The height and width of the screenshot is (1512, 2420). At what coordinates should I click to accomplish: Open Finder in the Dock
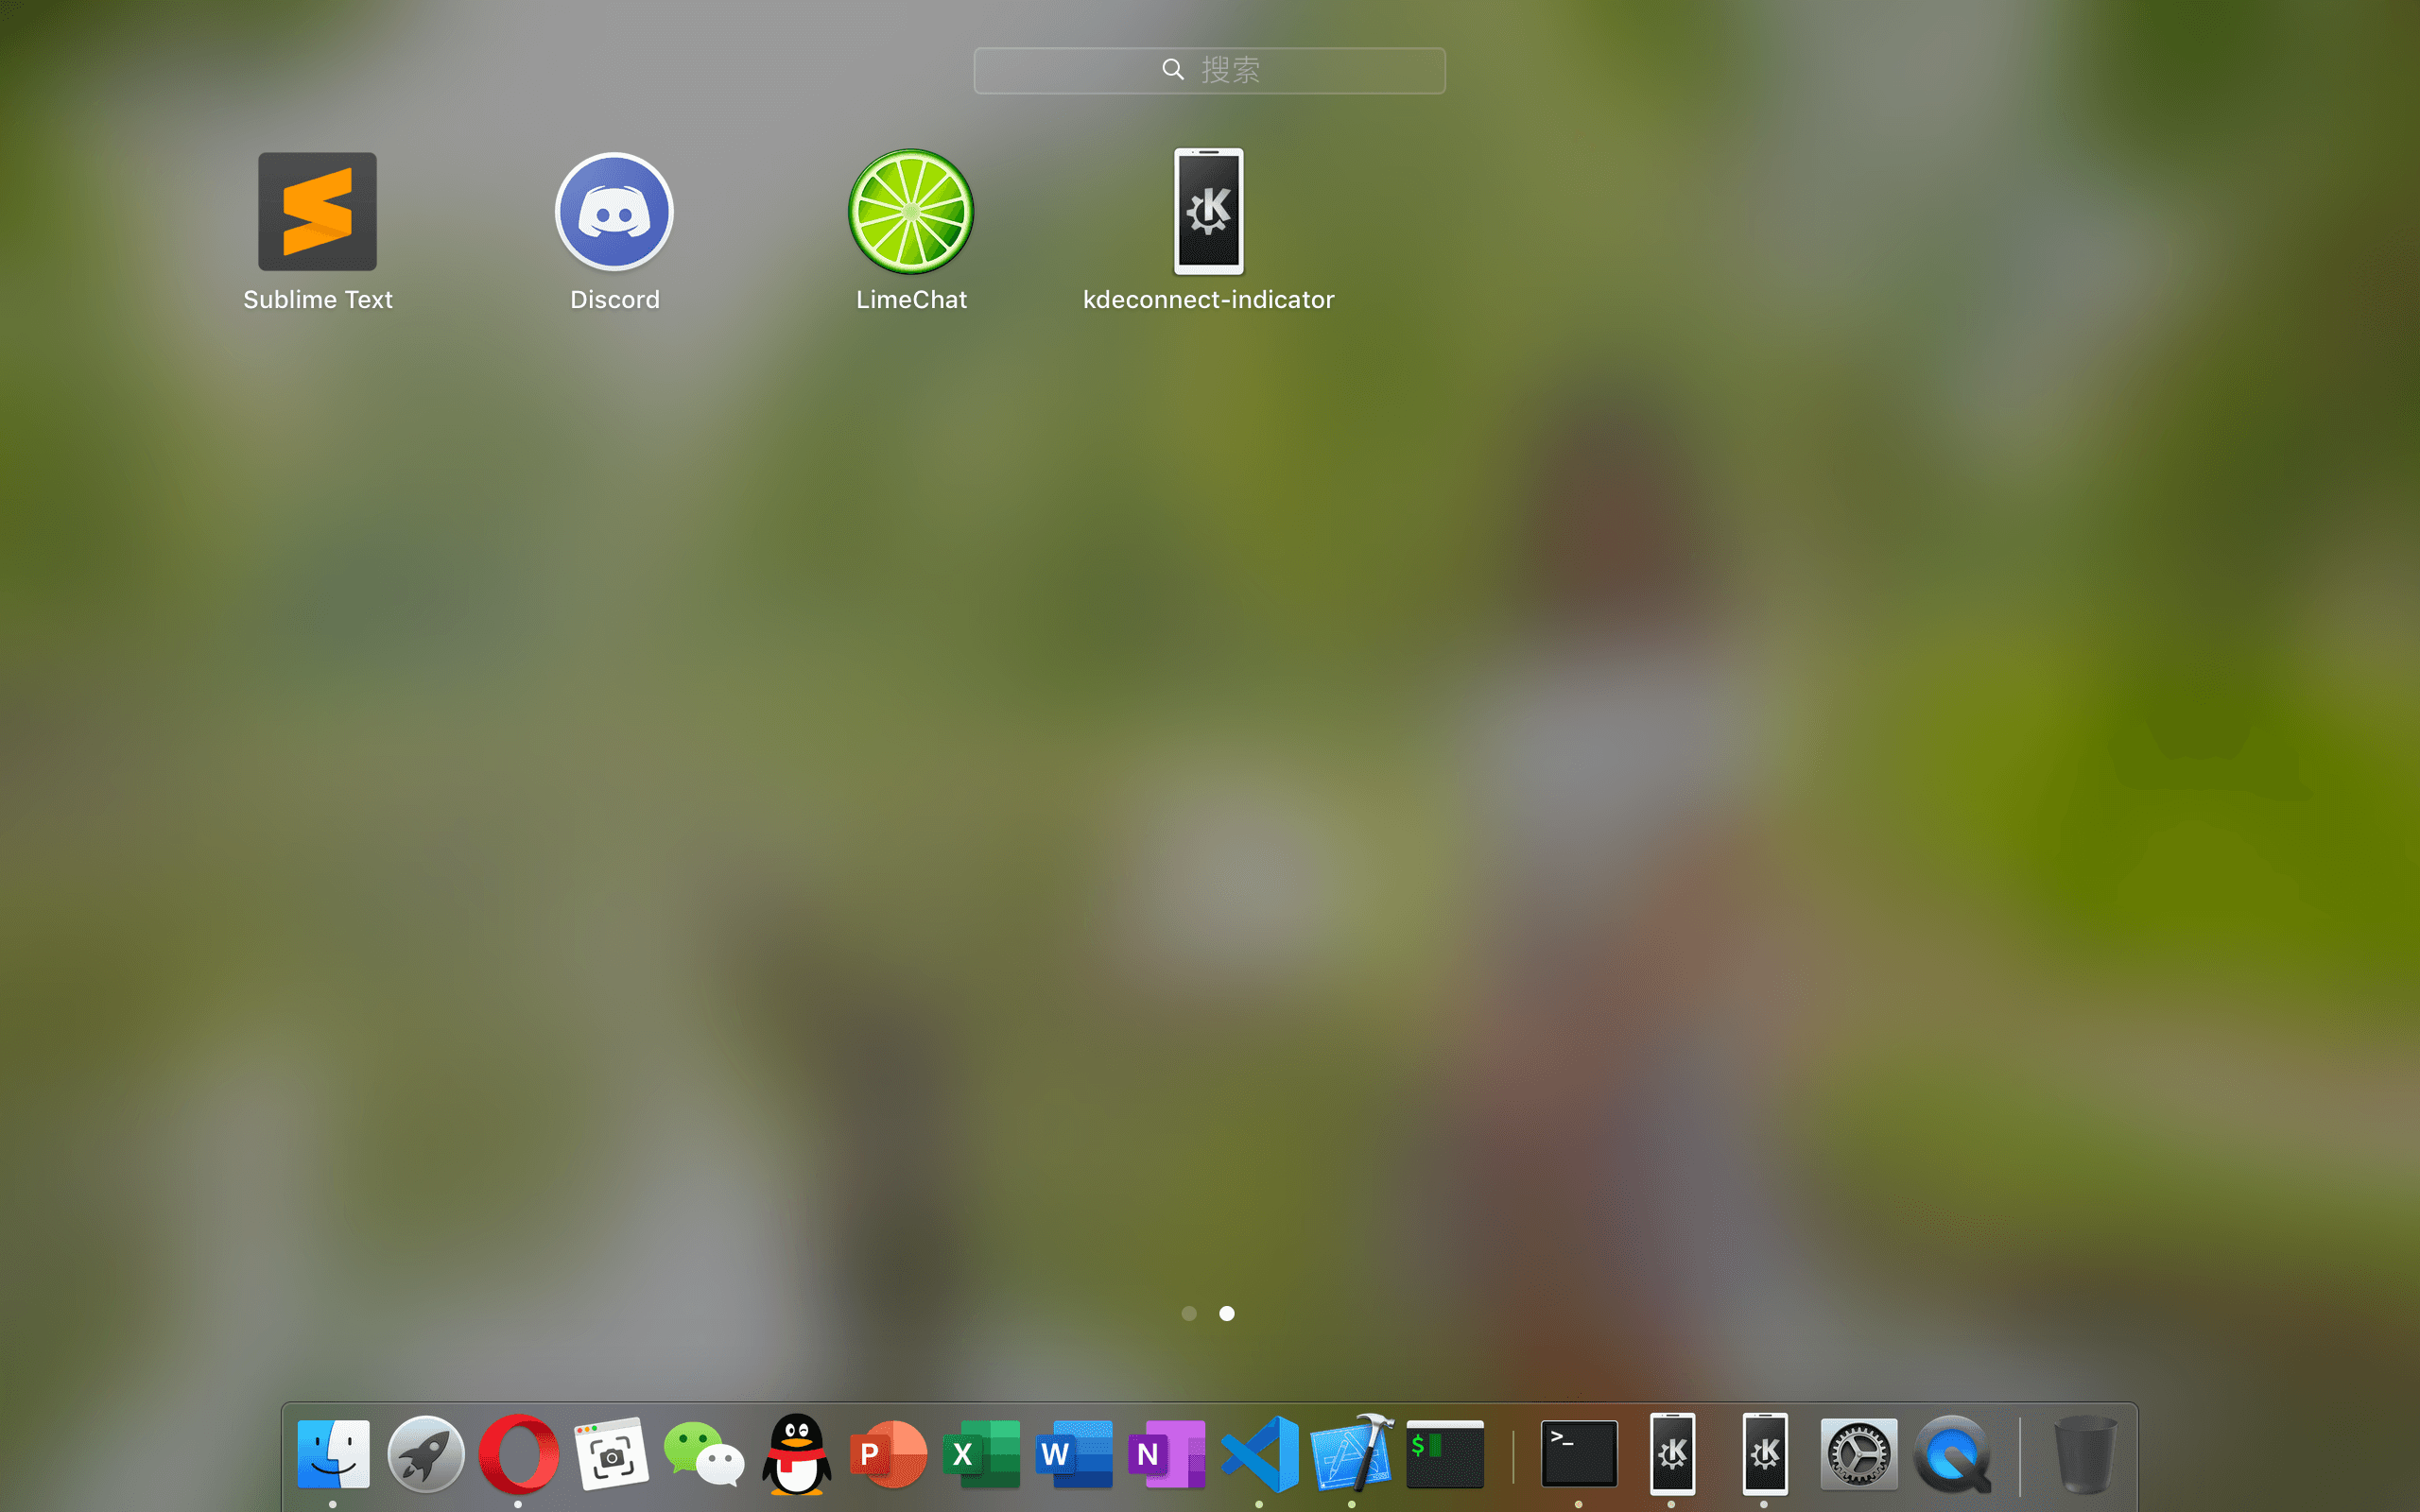[x=333, y=1454]
